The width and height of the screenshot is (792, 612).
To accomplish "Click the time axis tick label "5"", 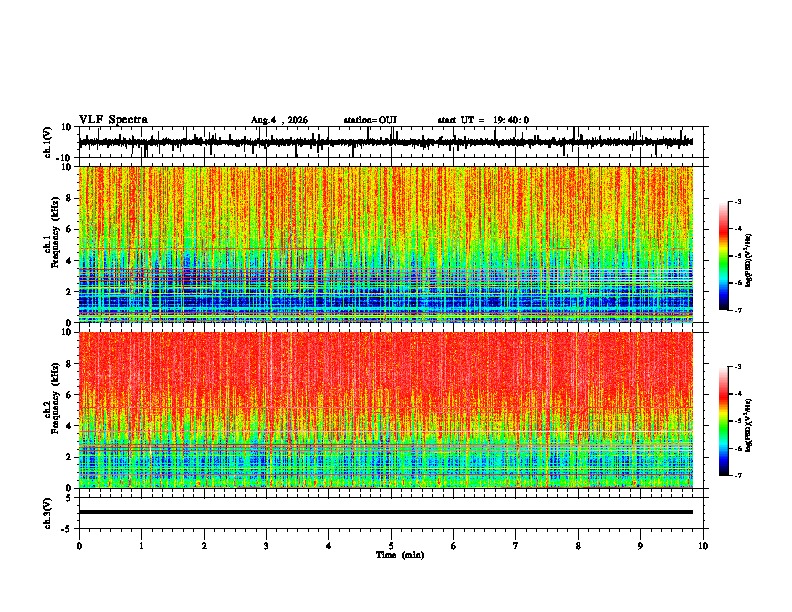I will [x=391, y=546].
